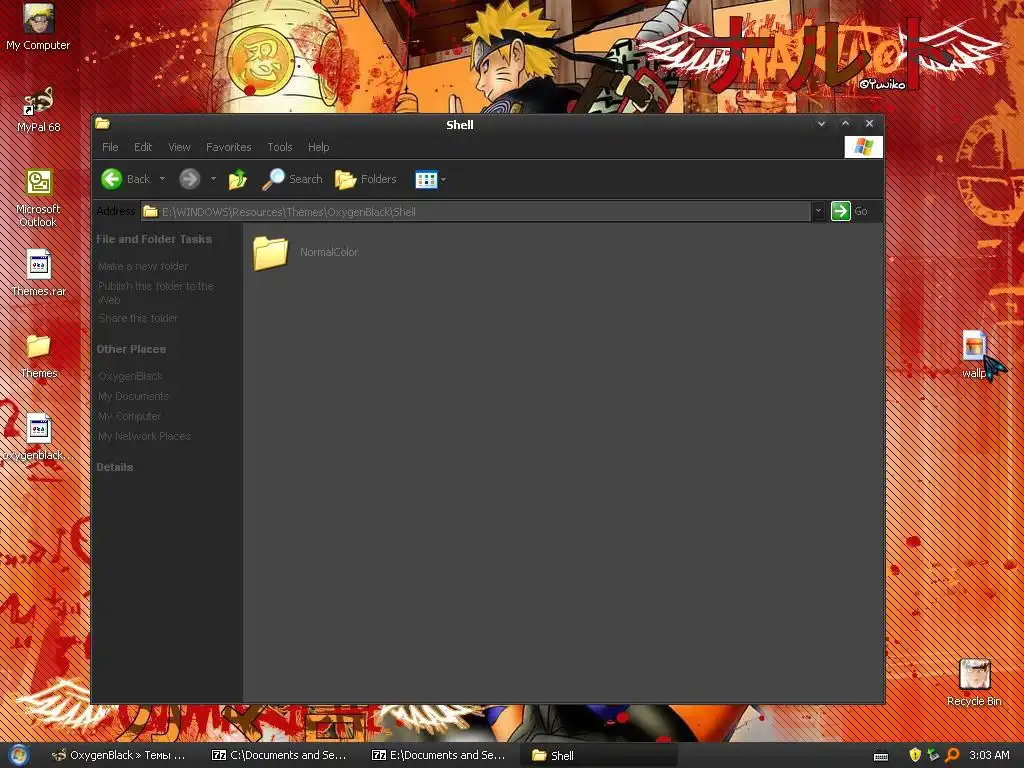Open the File menu
The image size is (1024, 768).
[x=110, y=147]
